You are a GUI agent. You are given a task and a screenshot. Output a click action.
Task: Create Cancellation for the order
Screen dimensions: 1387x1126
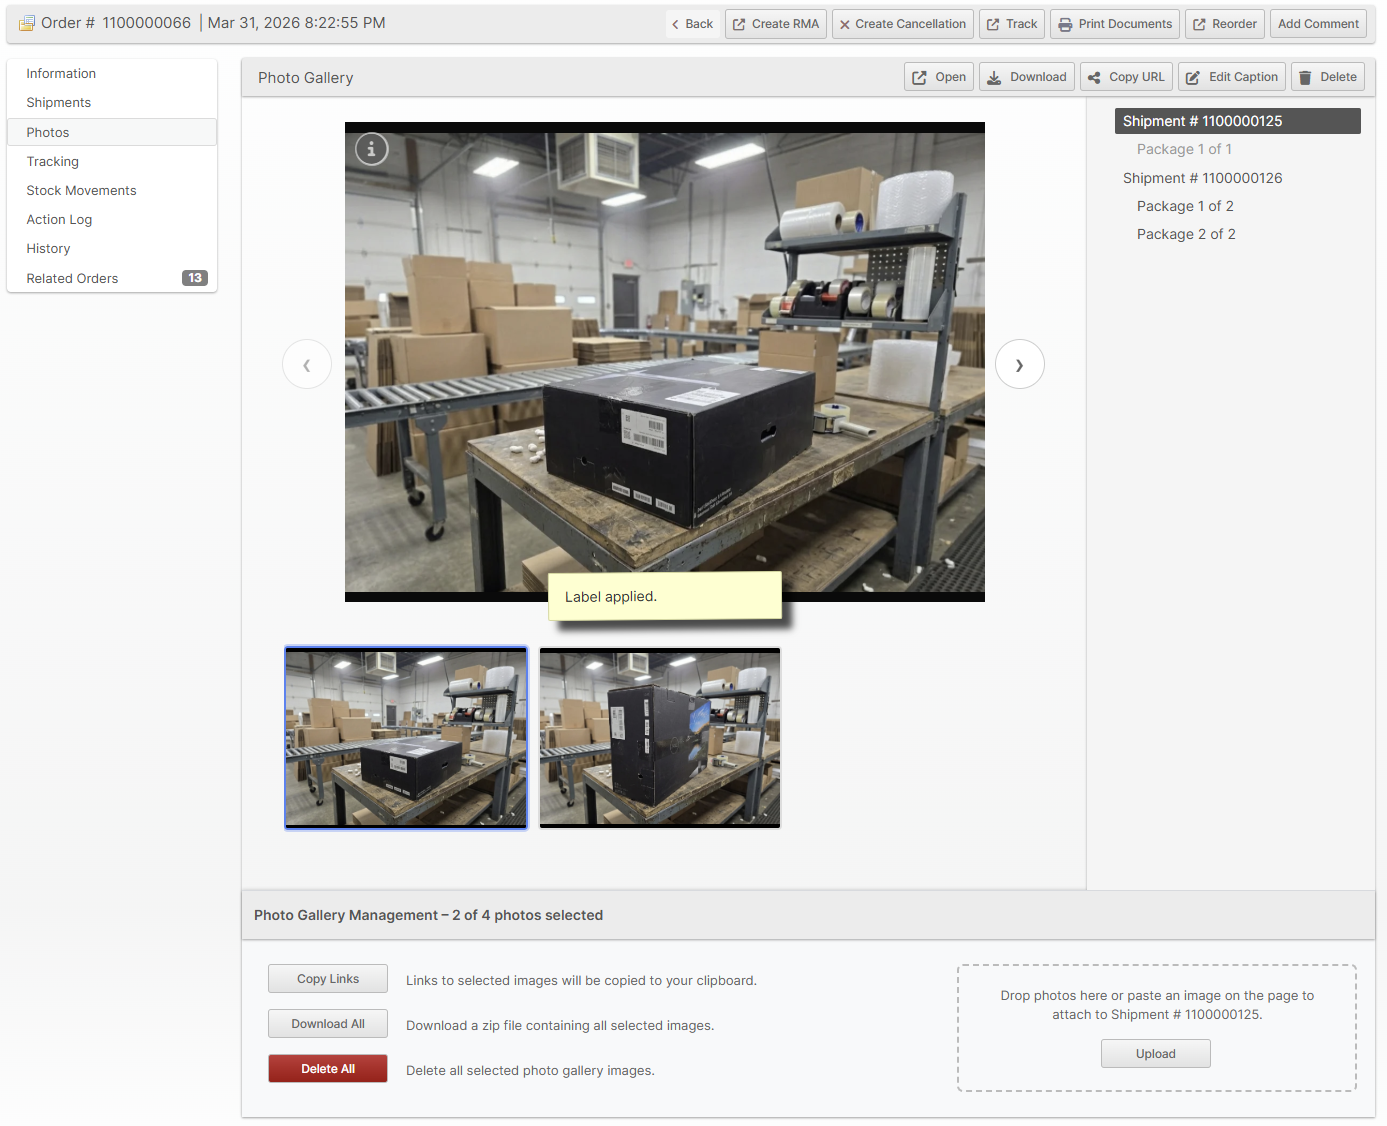902,24
